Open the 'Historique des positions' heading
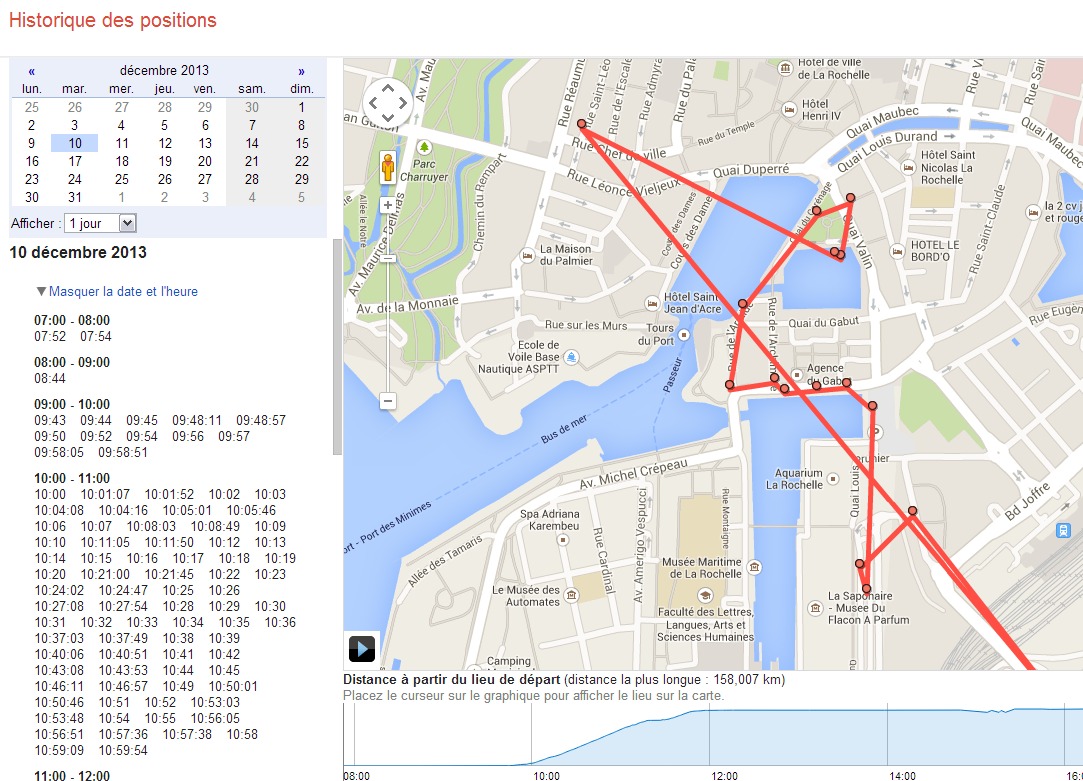The width and height of the screenshot is (1083, 781). (x=113, y=20)
